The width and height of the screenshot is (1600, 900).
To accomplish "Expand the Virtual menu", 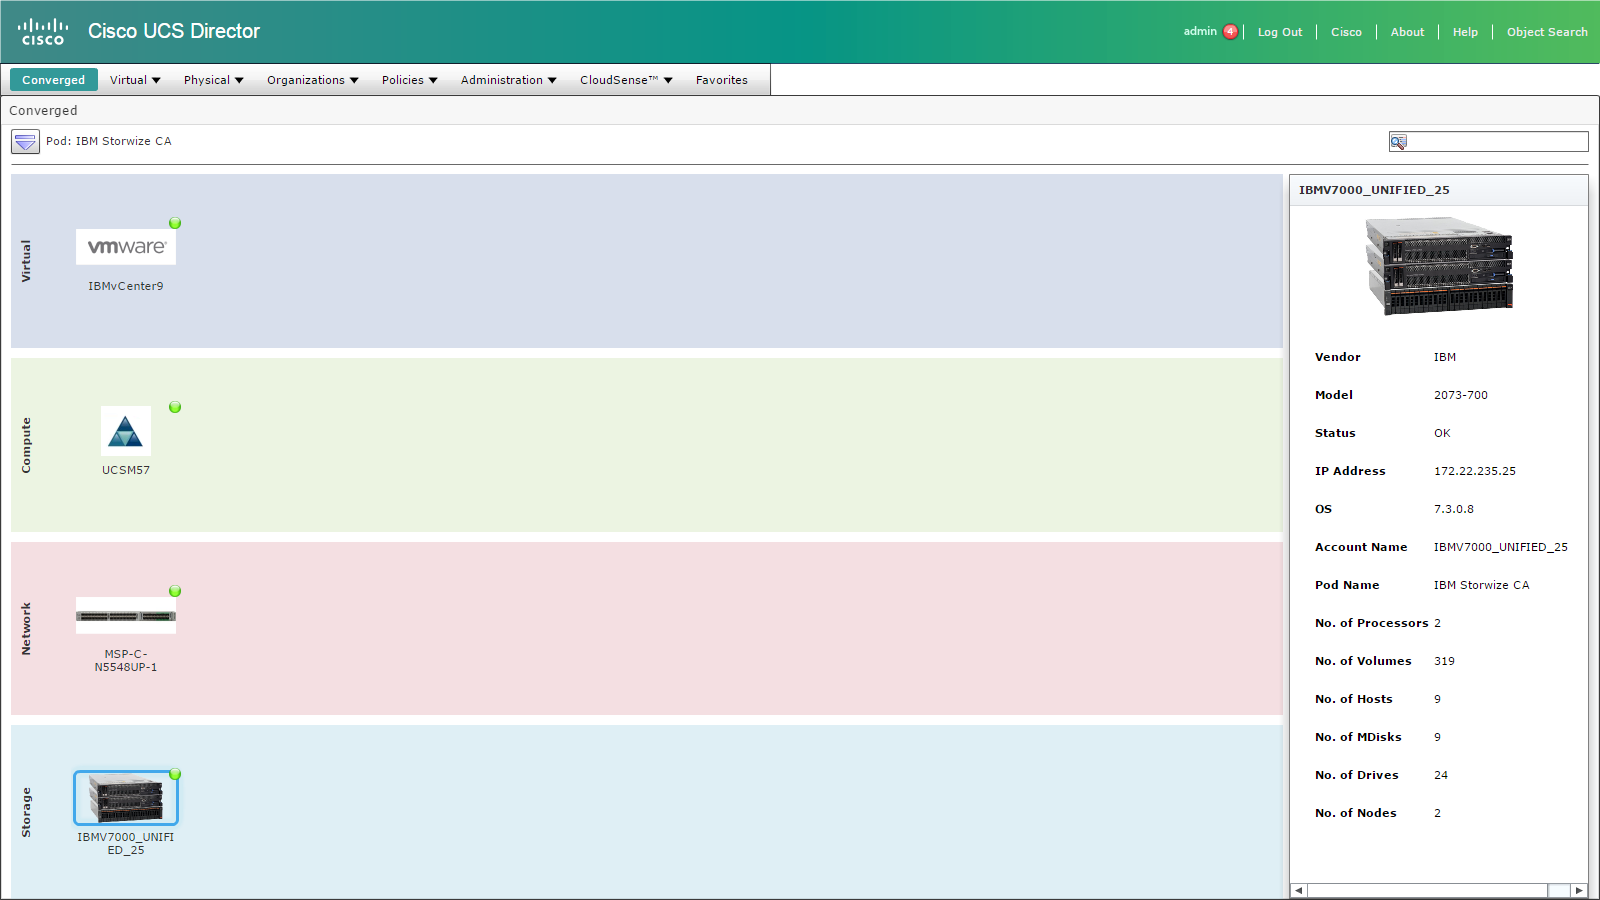I will [x=135, y=80].
